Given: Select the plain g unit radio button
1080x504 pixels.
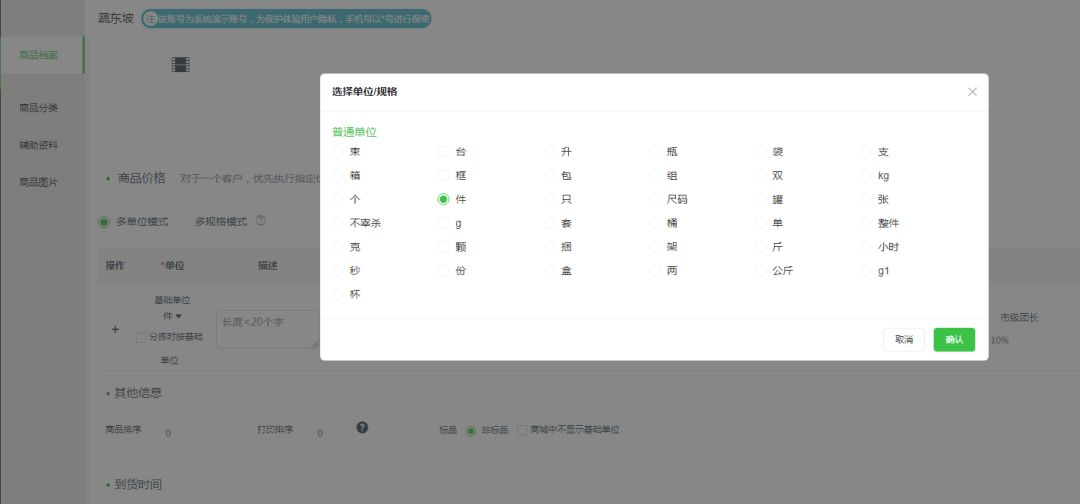Looking at the screenshot, I should [444, 223].
